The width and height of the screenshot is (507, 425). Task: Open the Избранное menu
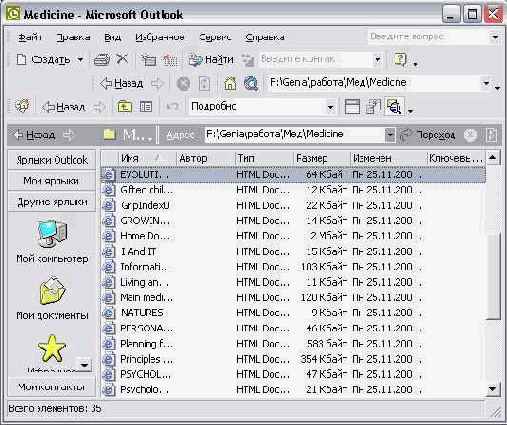coord(160,37)
